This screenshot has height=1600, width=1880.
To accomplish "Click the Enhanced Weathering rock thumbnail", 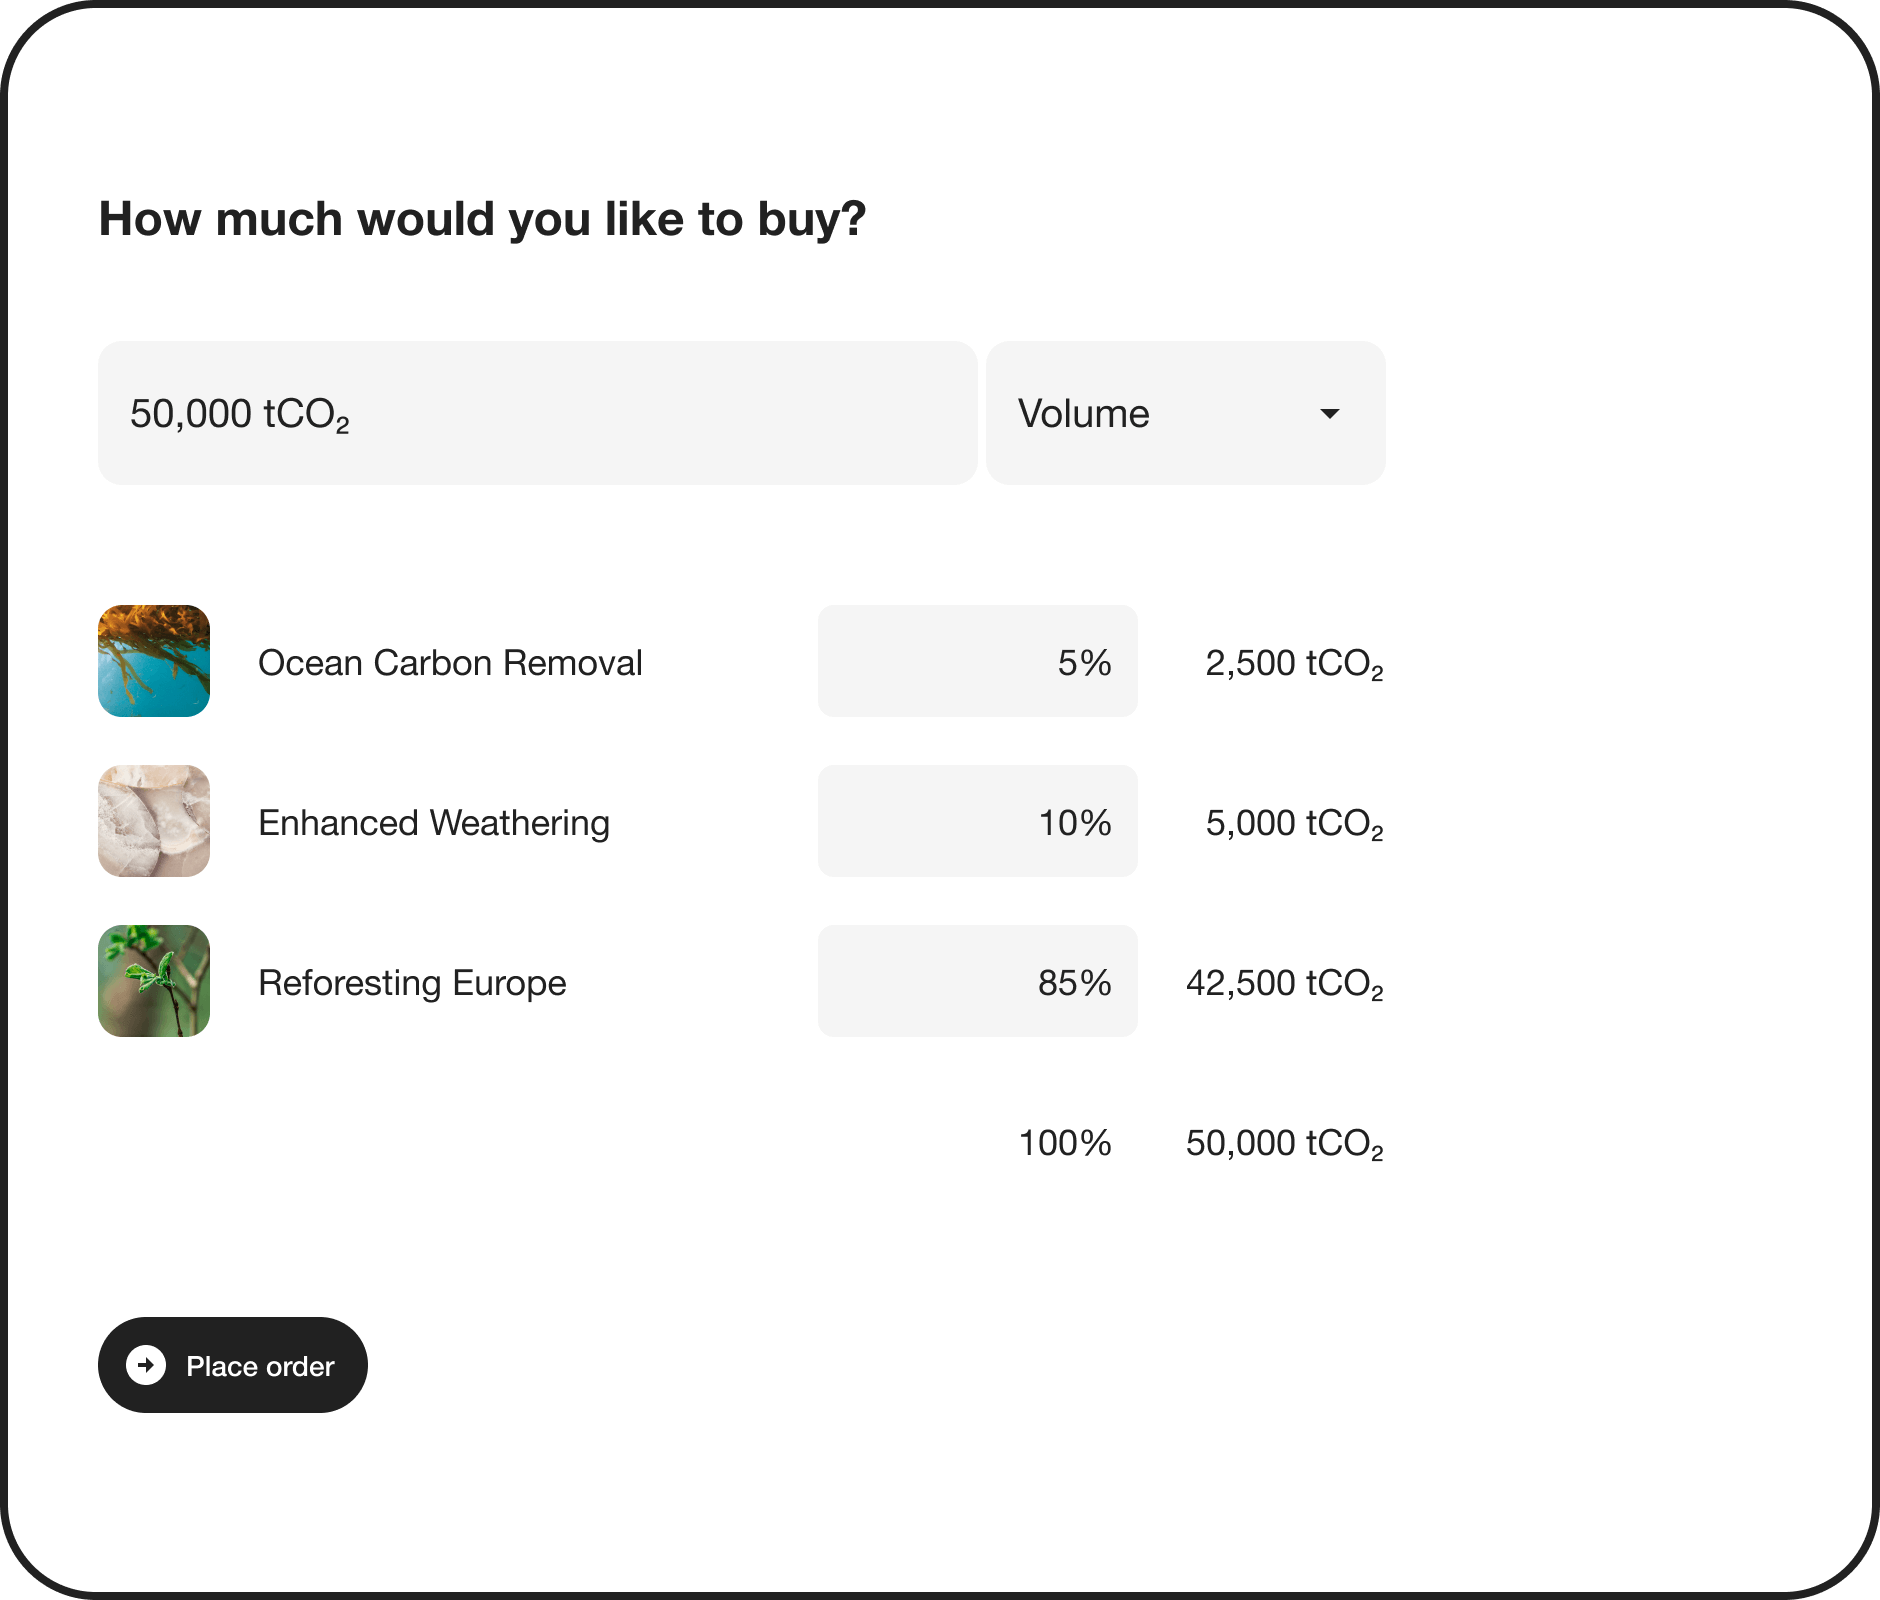I will click(x=154, y=821).
